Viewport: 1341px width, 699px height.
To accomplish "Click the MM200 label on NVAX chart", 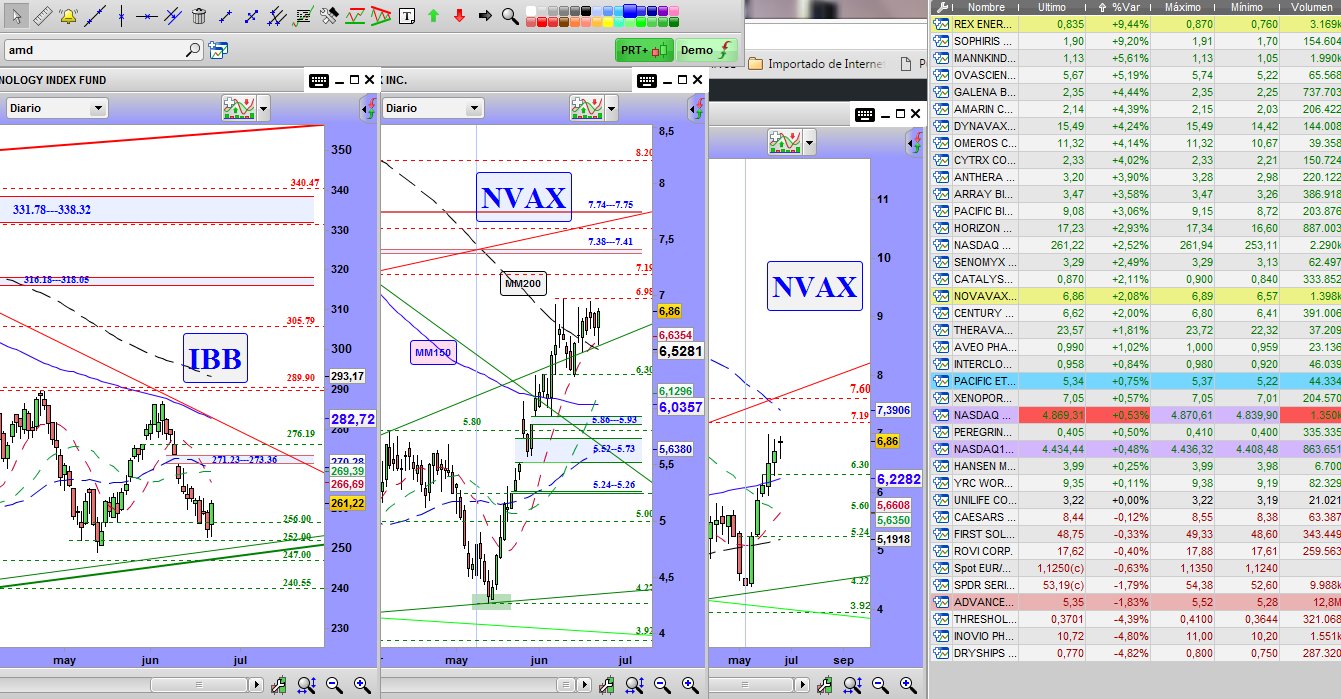I will pos(523,283).
